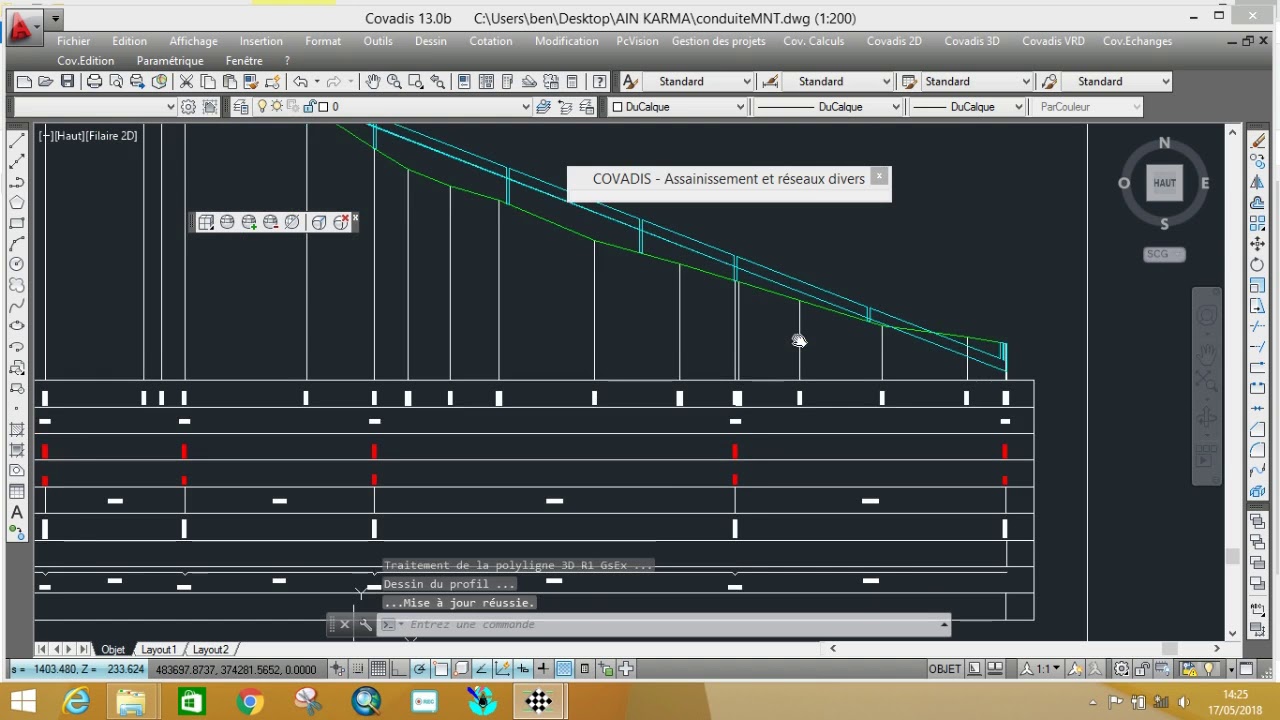Select the Rectangle drawing tool
This screenshot has width=1280, height=720.
click(x=17, y=223)
